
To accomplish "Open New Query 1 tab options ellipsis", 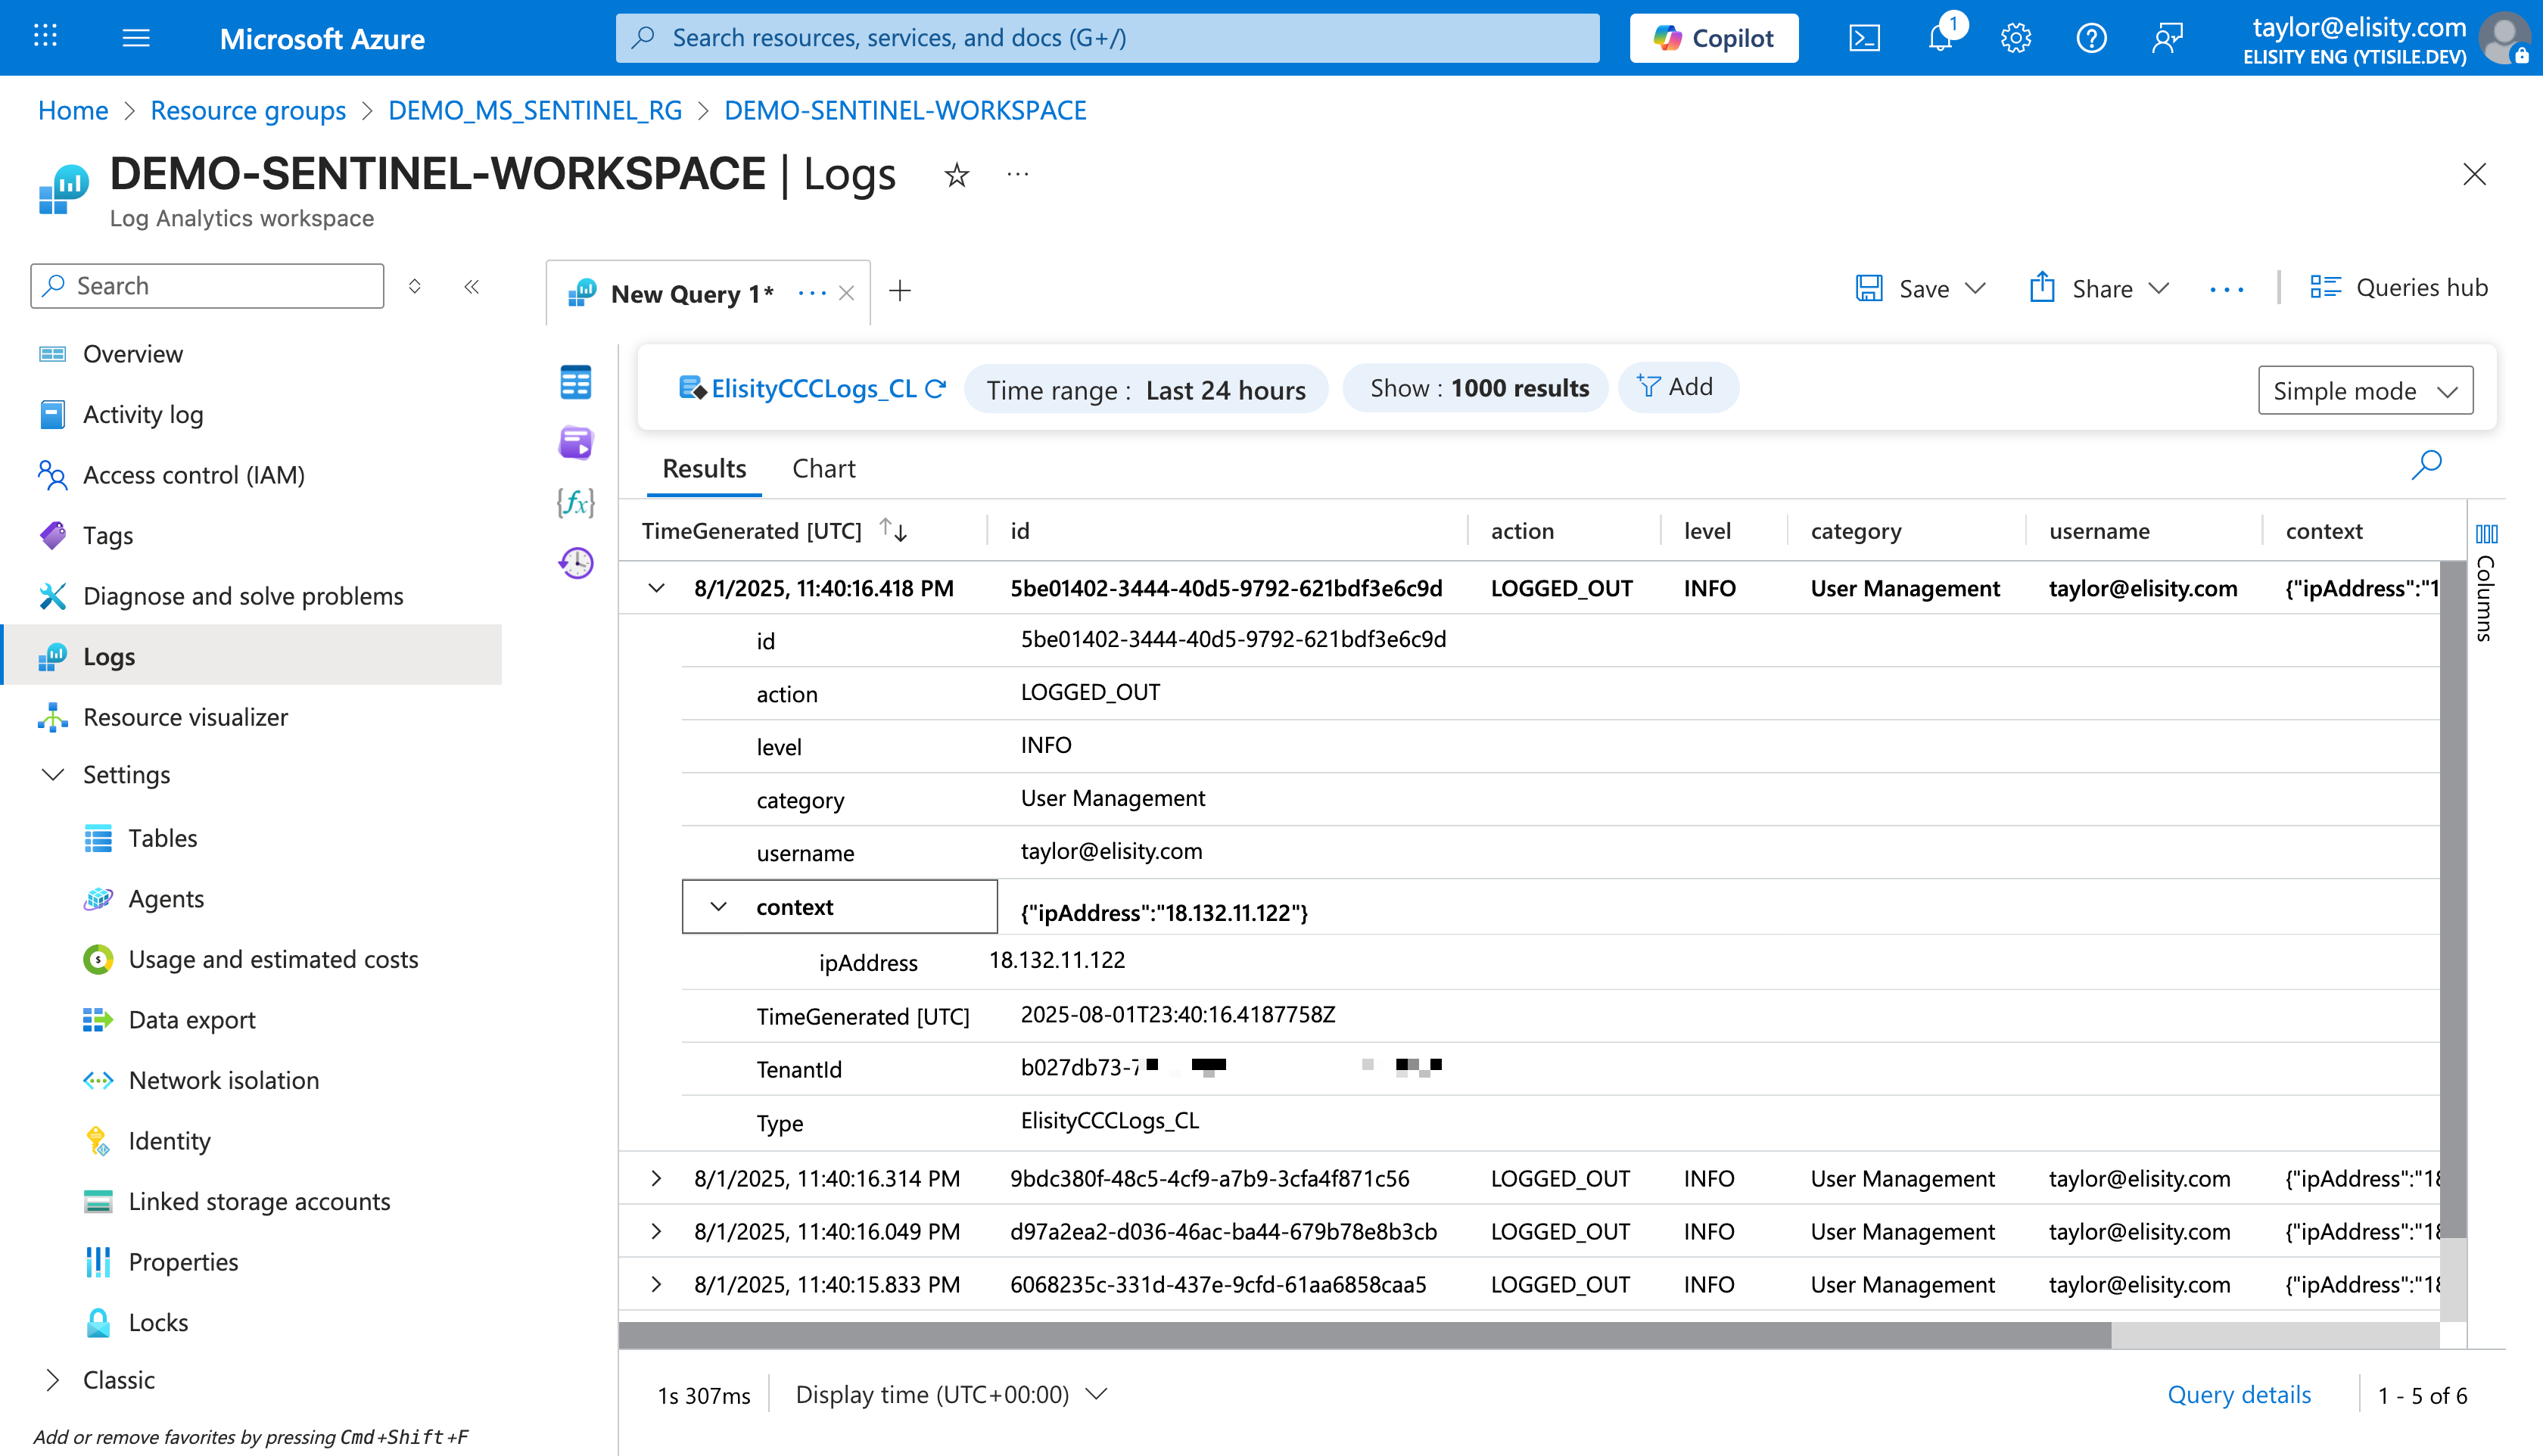I will click(x=812, y=293).
